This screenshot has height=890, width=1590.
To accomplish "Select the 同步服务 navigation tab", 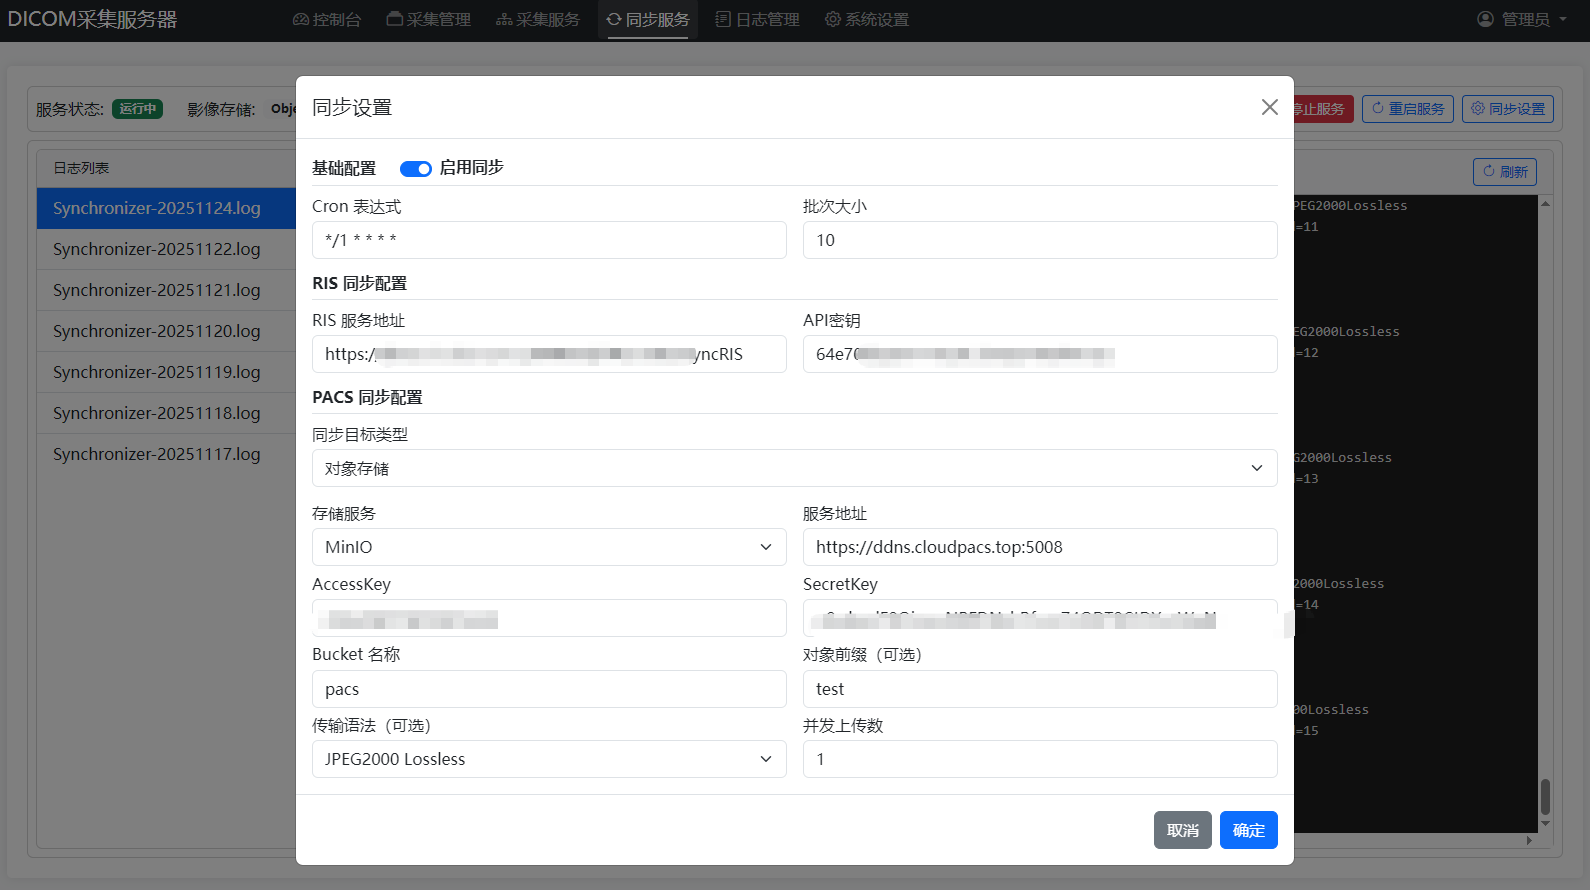I will [648, 20].
